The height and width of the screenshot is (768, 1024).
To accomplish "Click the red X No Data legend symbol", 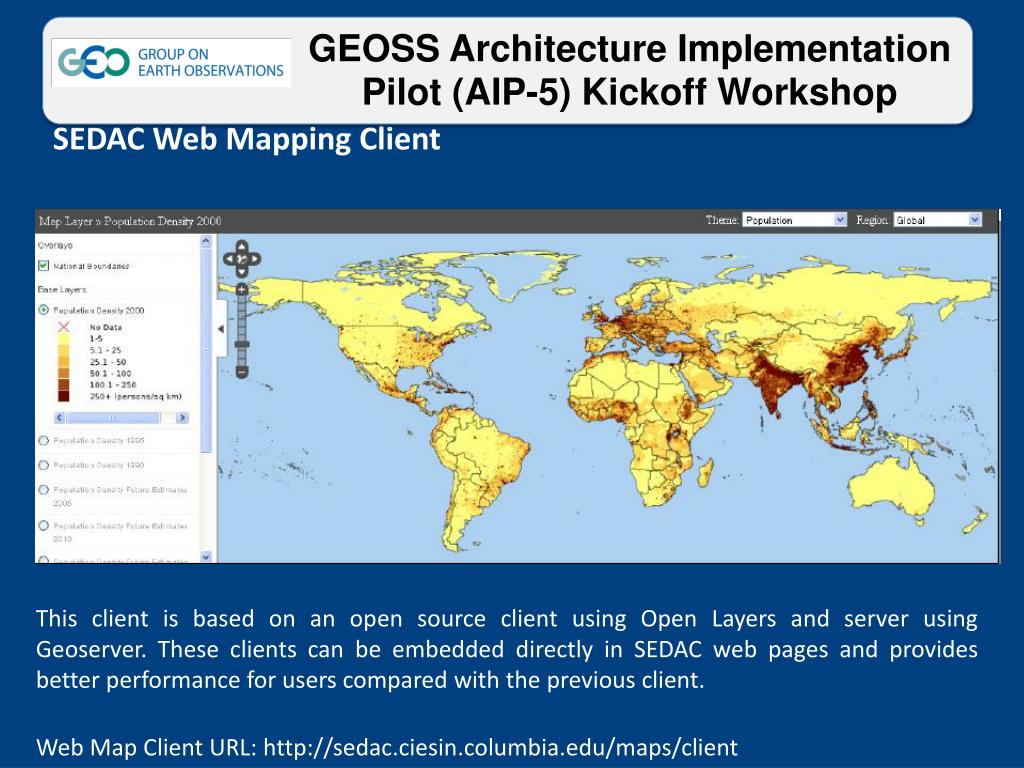I will click(x=63, y=327).
